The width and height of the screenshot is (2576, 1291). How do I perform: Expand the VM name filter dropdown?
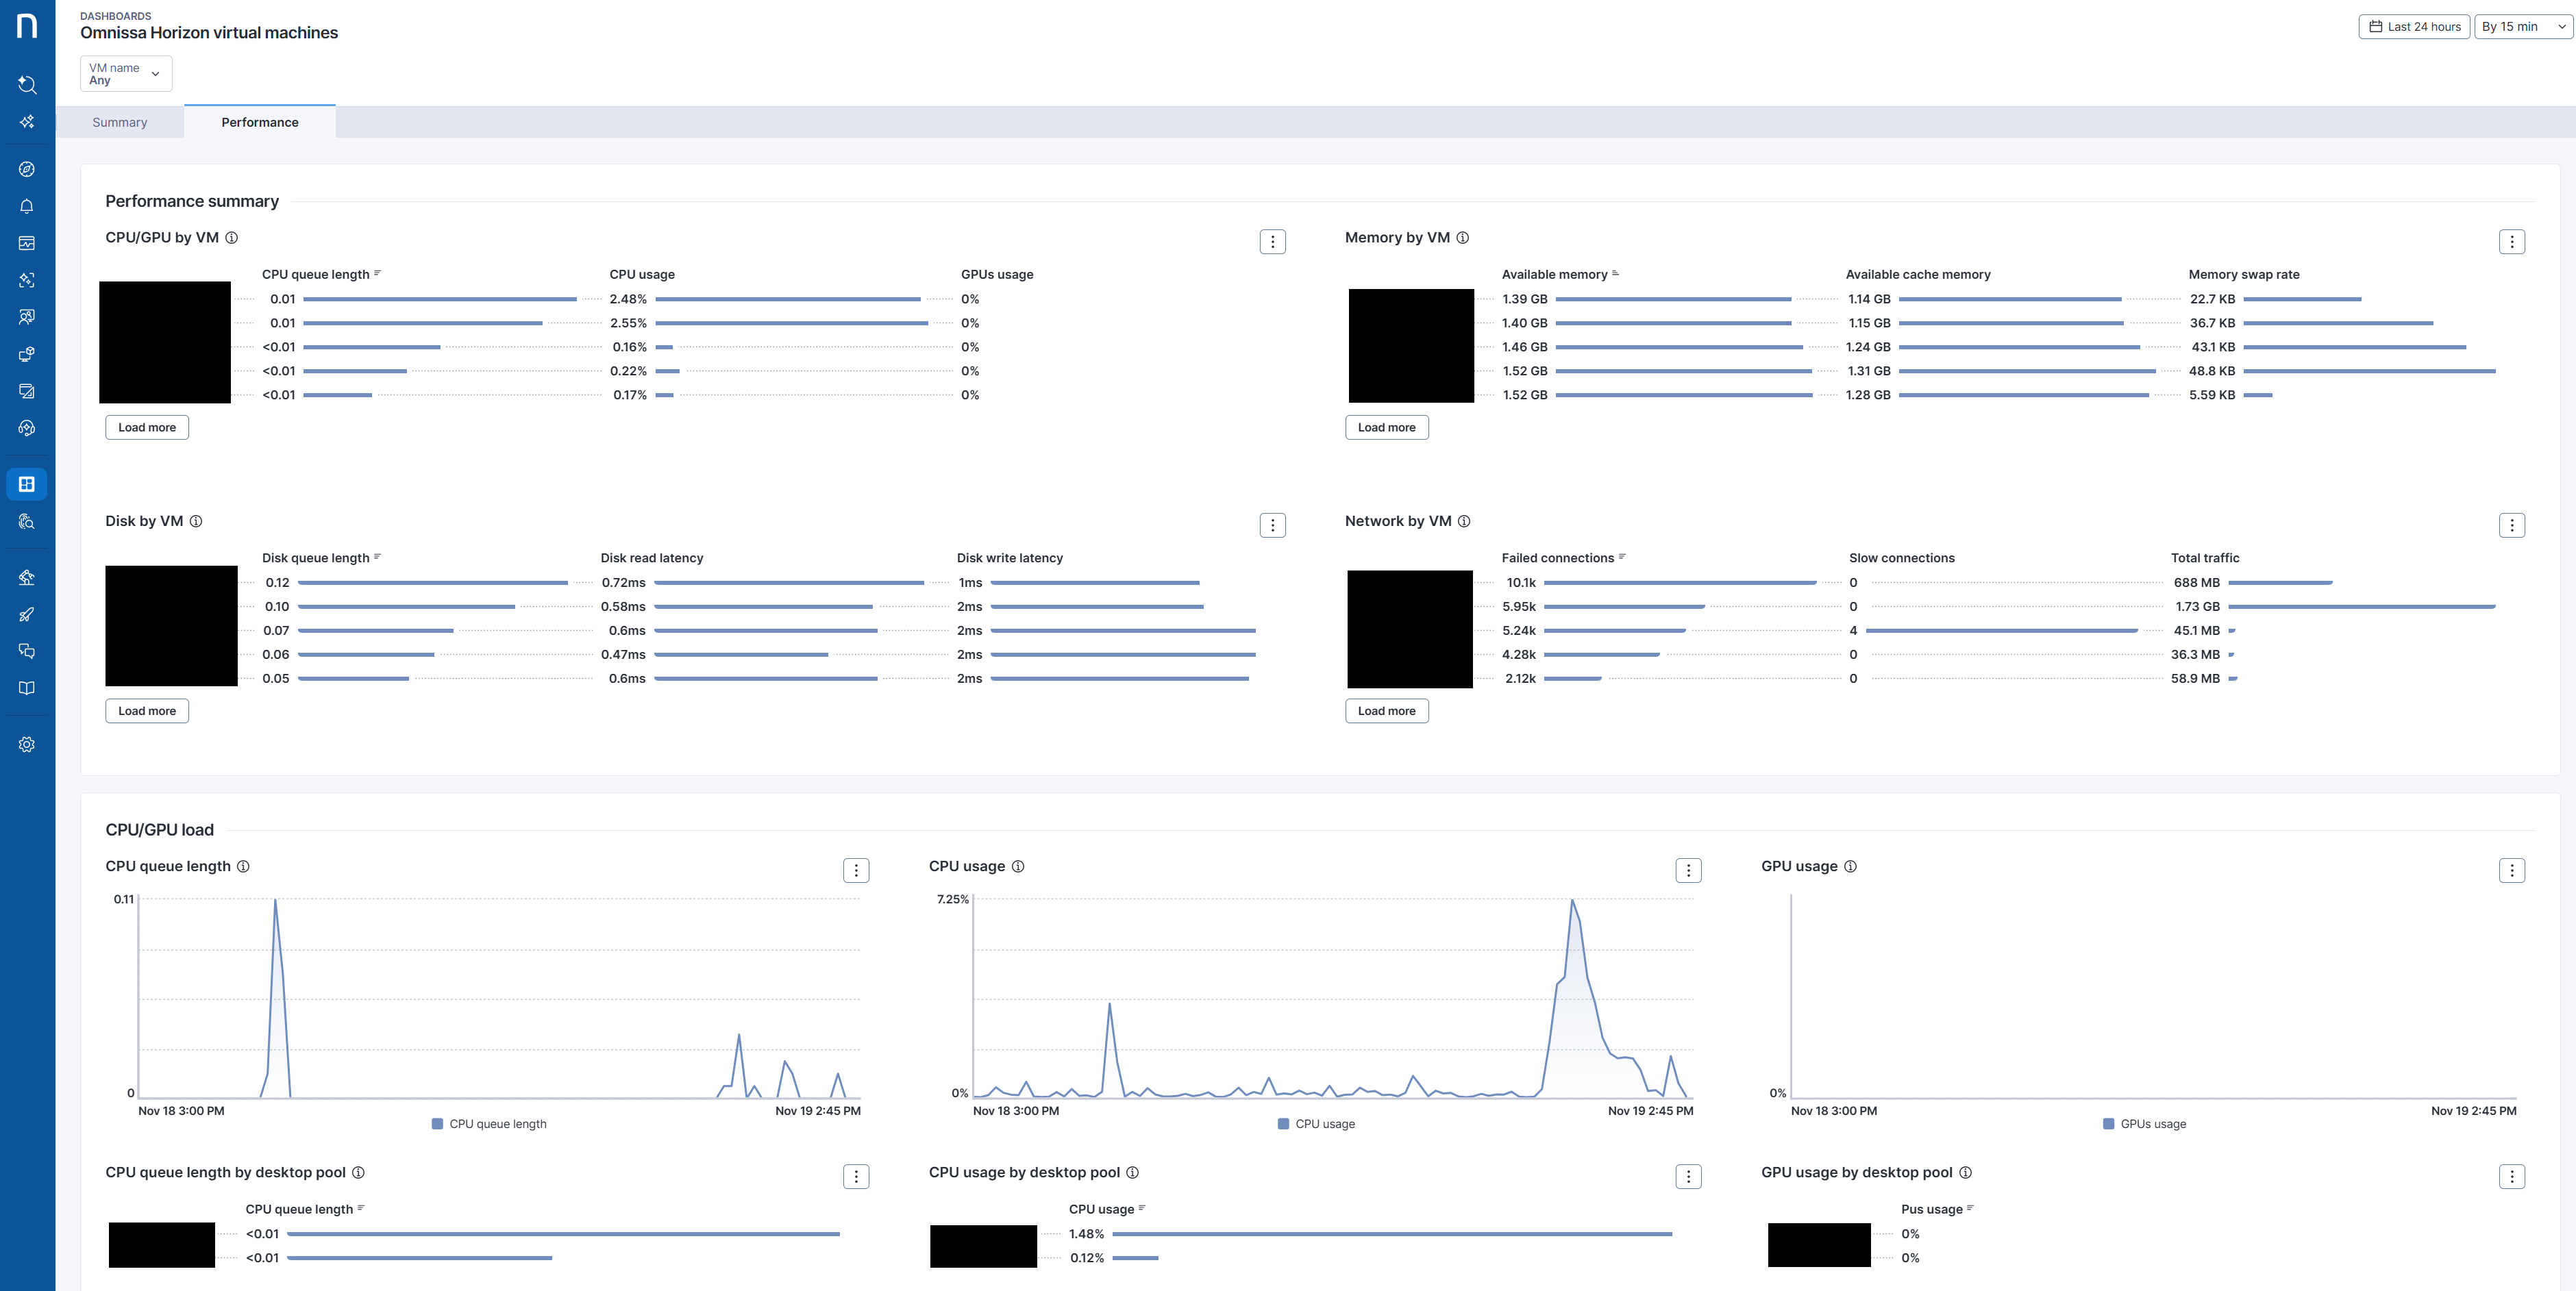(x=126, y=74)
